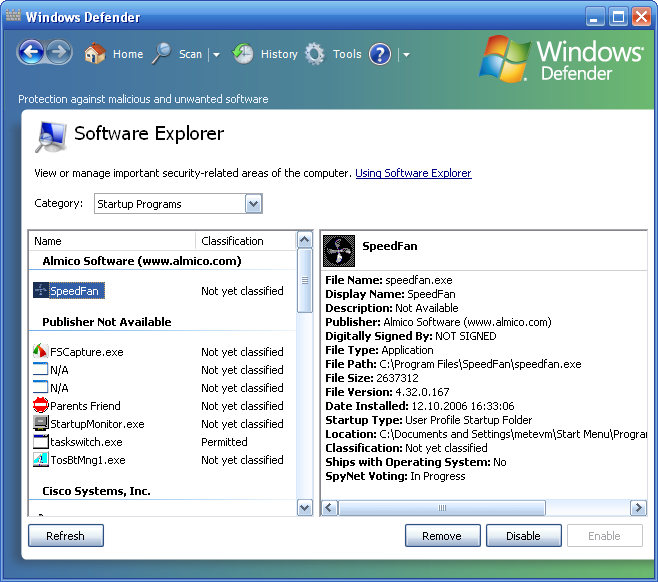The height and width of the screenshot is (582, 658).
Task: Click the Permitted classification for taskswitch.exe
Action: (x=225, y=442)
